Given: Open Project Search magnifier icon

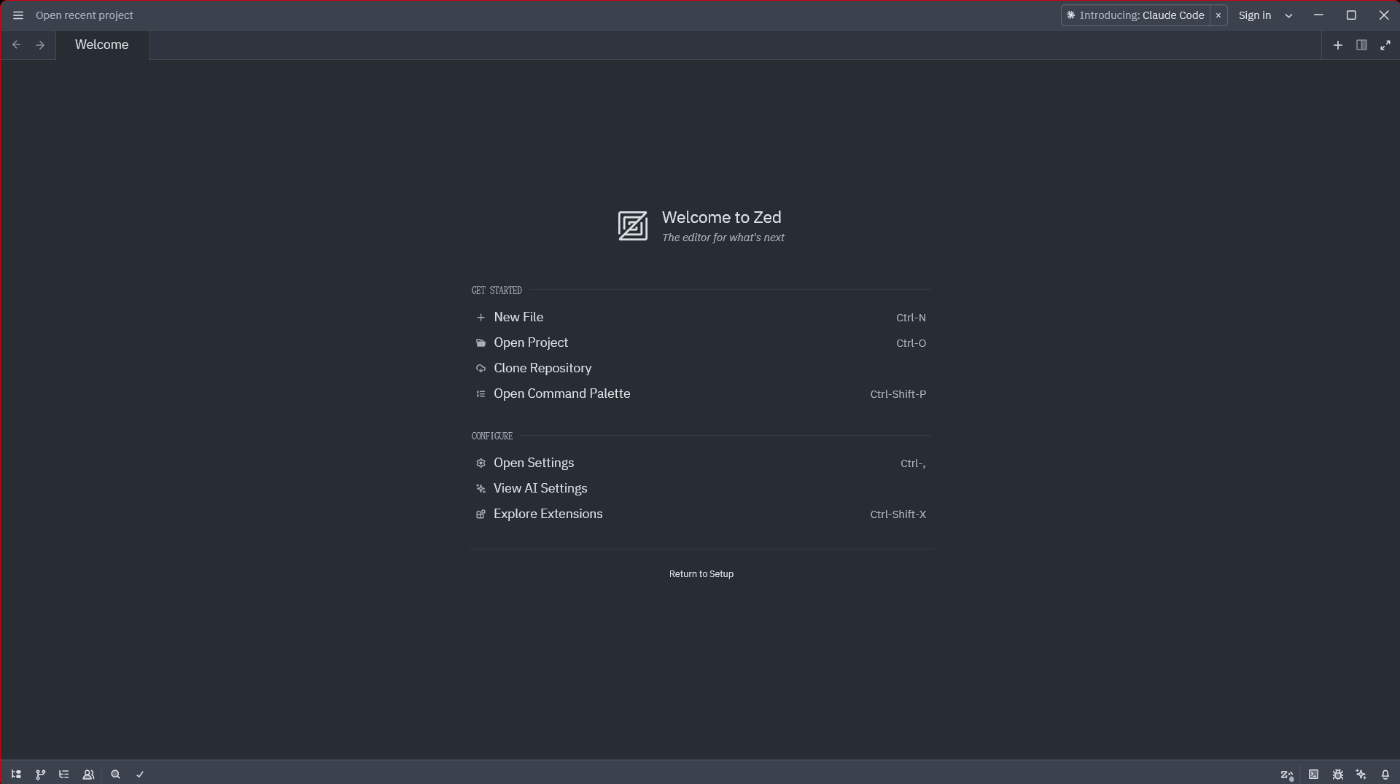Looking at the screenshot, I should pyautogui.click(x=115, y=774).
